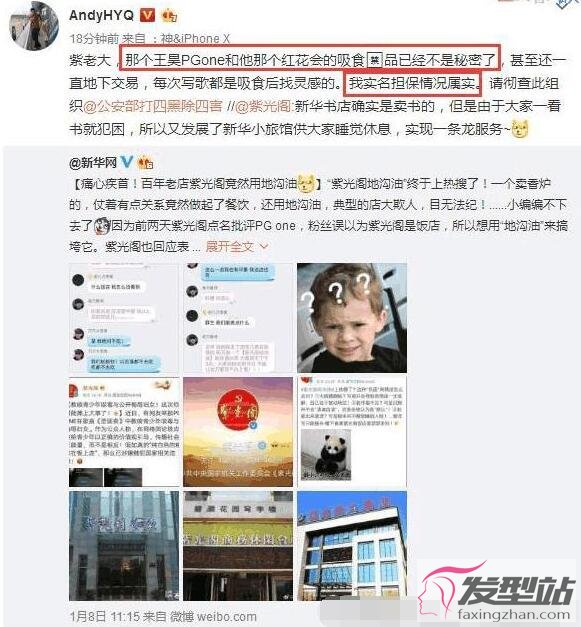Open the @紫光阁 mention link

[x=264, y=106]
